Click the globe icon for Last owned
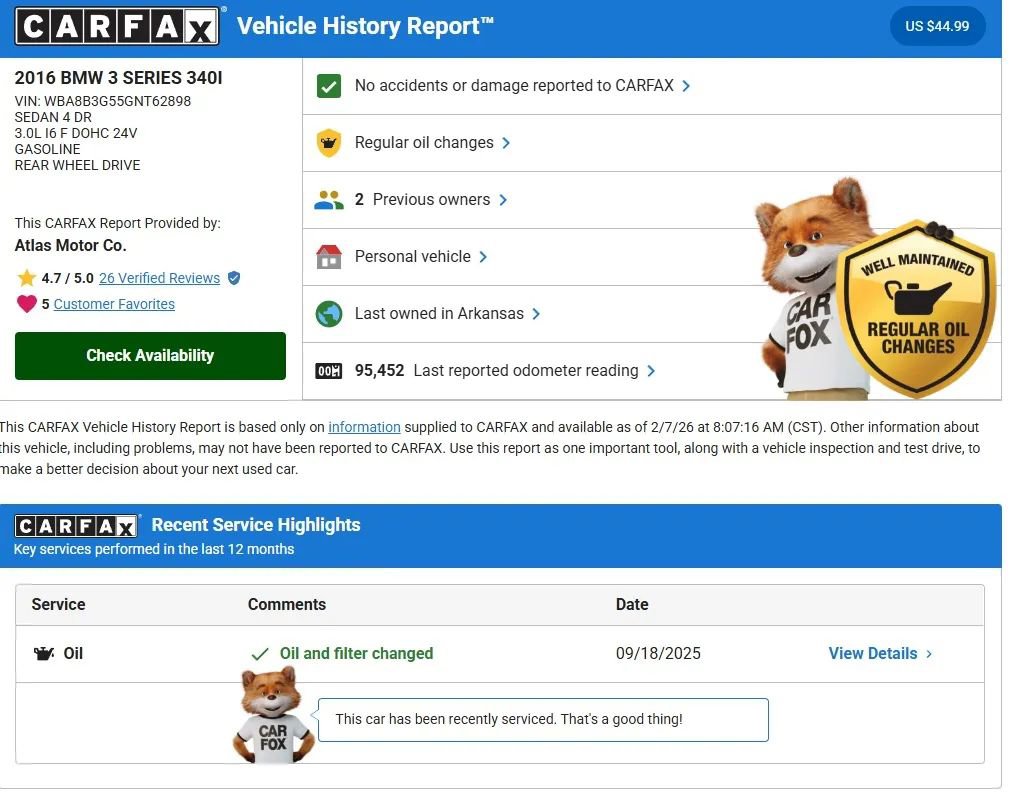Viewport: 1012px width, 800px height. (328, 314)
